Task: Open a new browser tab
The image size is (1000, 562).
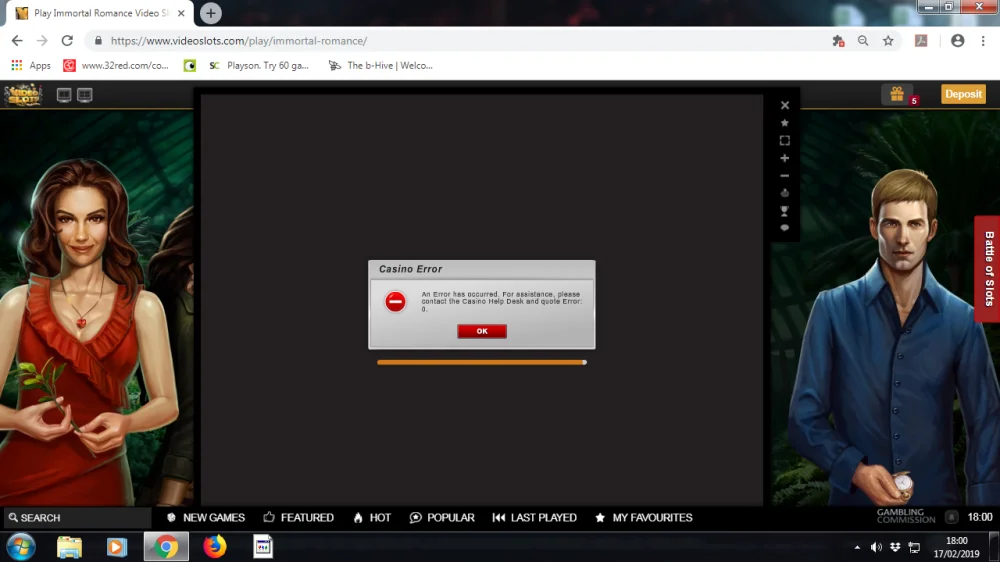Action: (x=210, y=13)
